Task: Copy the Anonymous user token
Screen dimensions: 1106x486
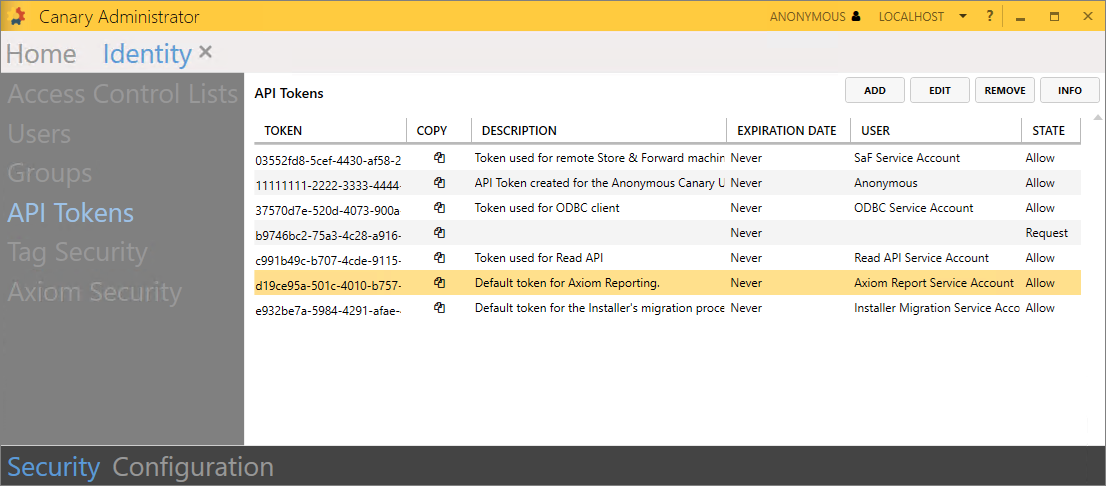Action: [x=438, y=183]
